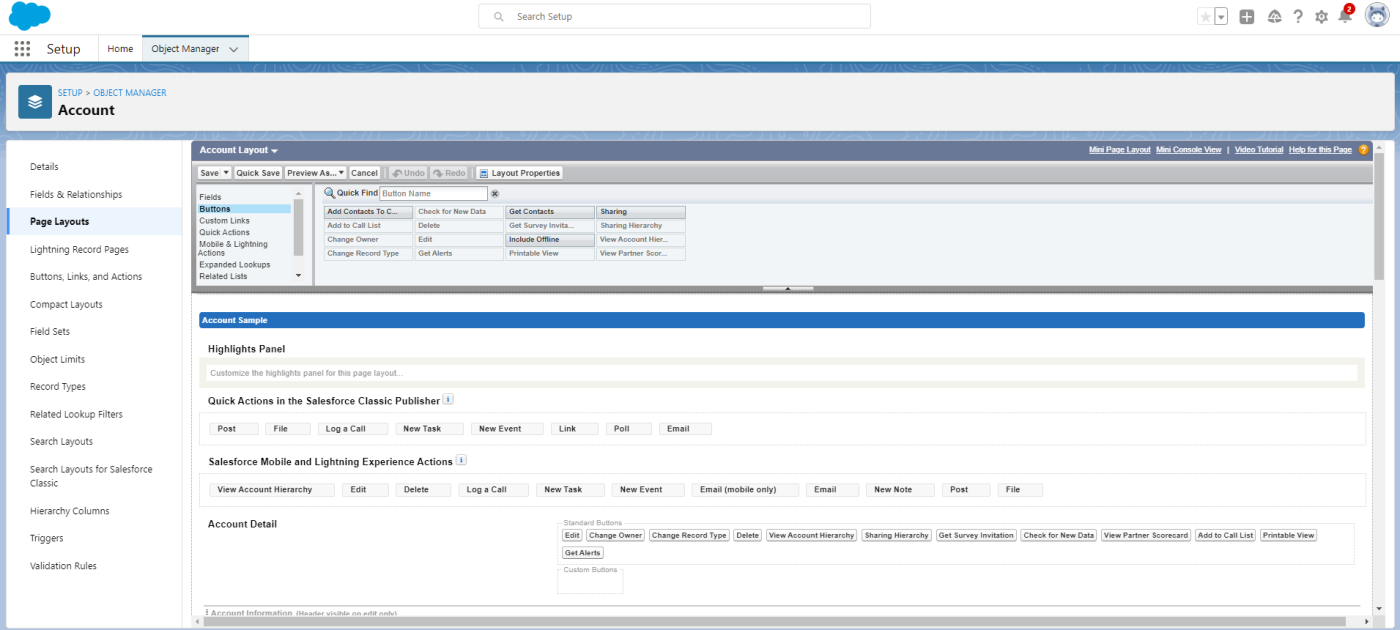Click the Undo toolbar button
The height and width of the screenshot is (630, 1400).
408,173
